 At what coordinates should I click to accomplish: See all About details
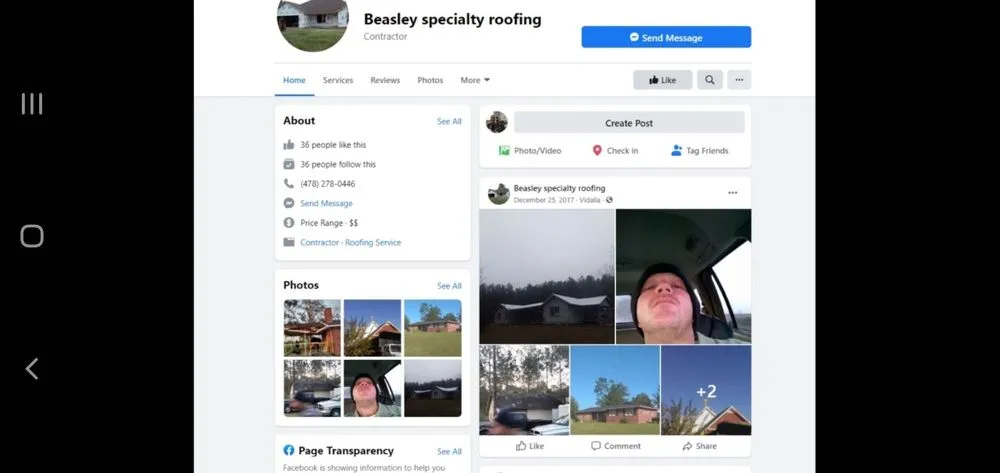pyautogui.click(x=449, y=121)
